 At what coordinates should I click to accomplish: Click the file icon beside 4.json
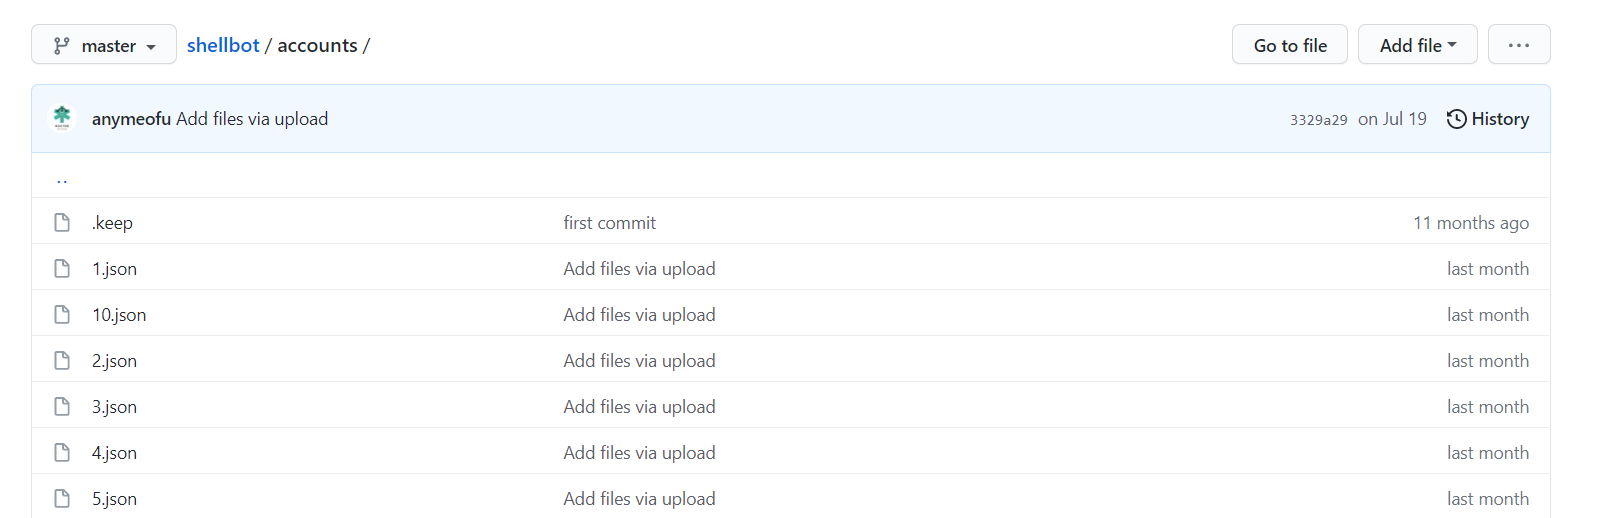[x=62, y=452]
